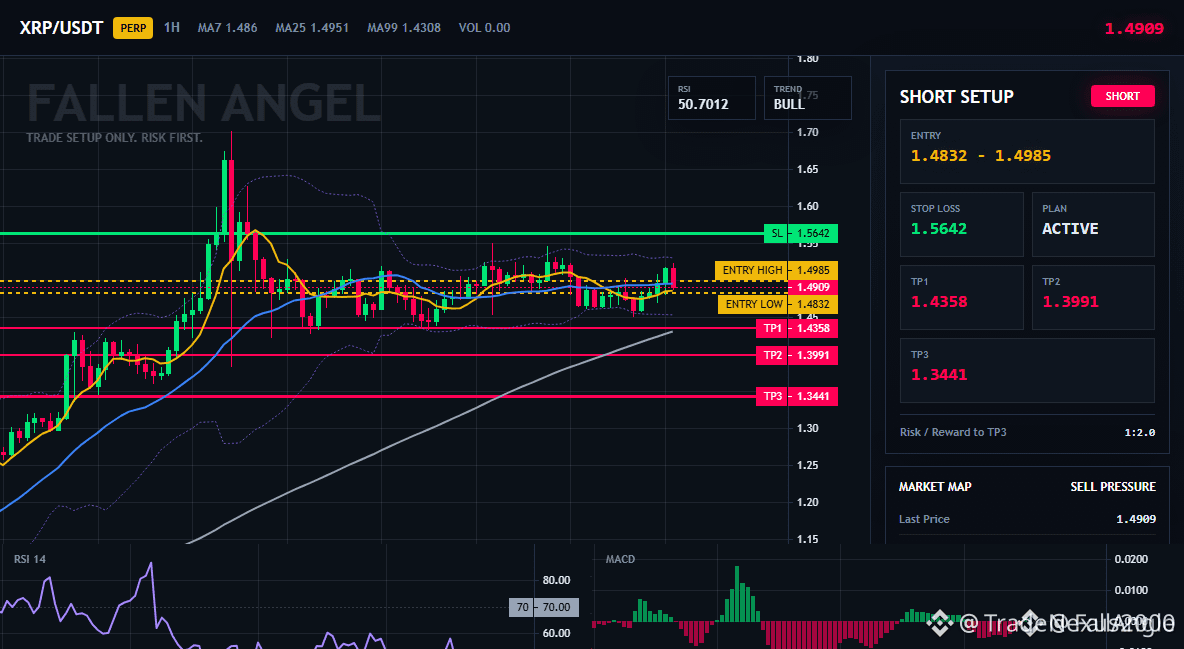
Task: Click the SELL PRESSURE status text
Action: [x=1112, y=487]
